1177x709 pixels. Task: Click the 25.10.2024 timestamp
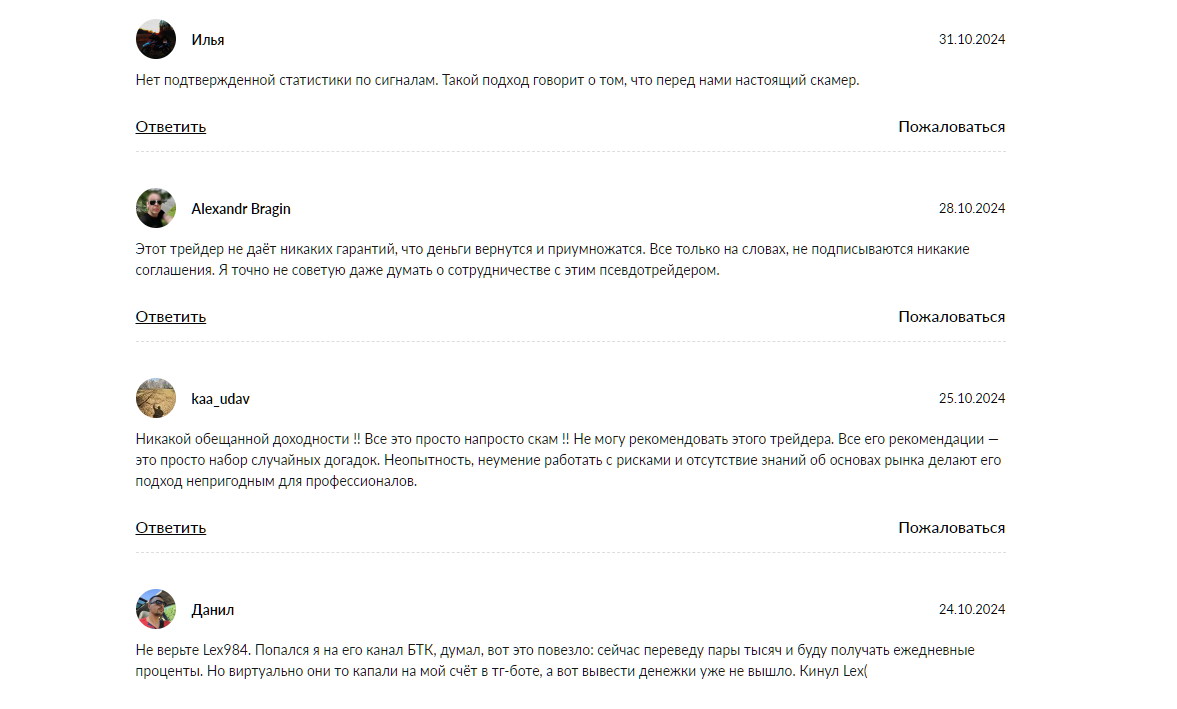point(971,398)
